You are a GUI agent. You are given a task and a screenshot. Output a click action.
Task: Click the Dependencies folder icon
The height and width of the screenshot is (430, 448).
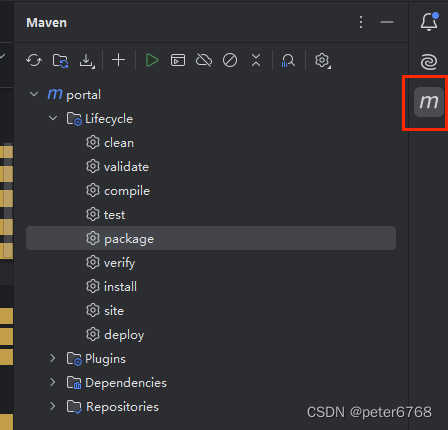(74, 383)
